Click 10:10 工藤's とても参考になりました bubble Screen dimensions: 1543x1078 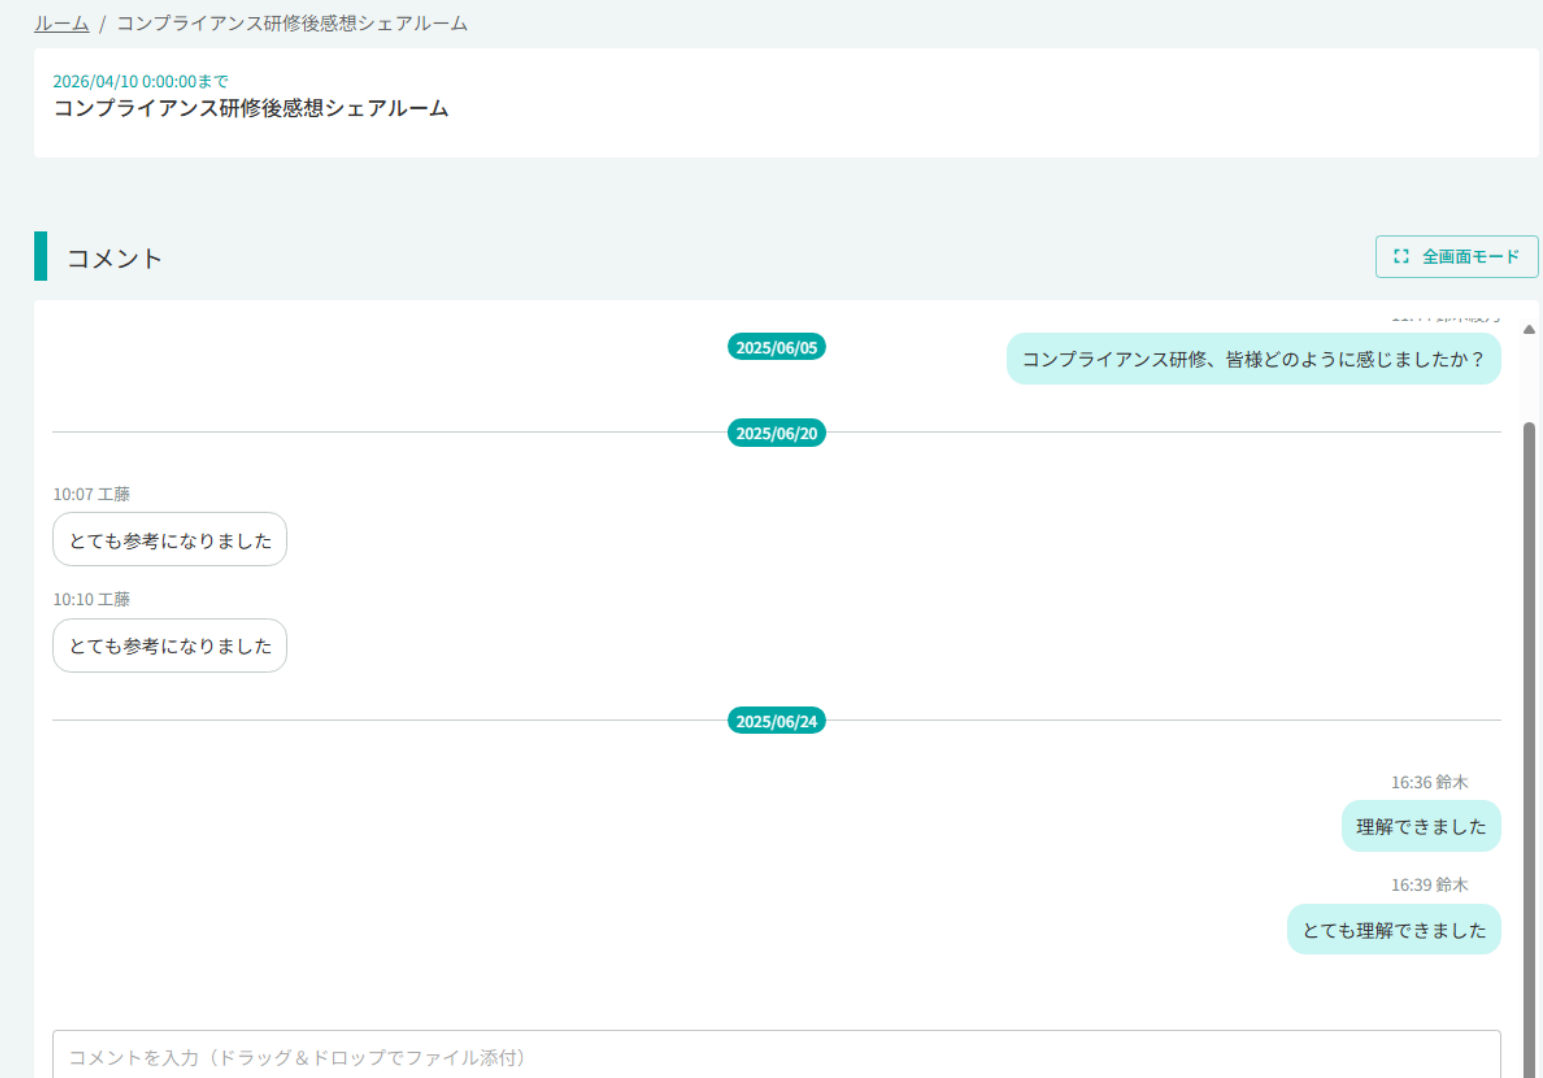tap(170, 645)
